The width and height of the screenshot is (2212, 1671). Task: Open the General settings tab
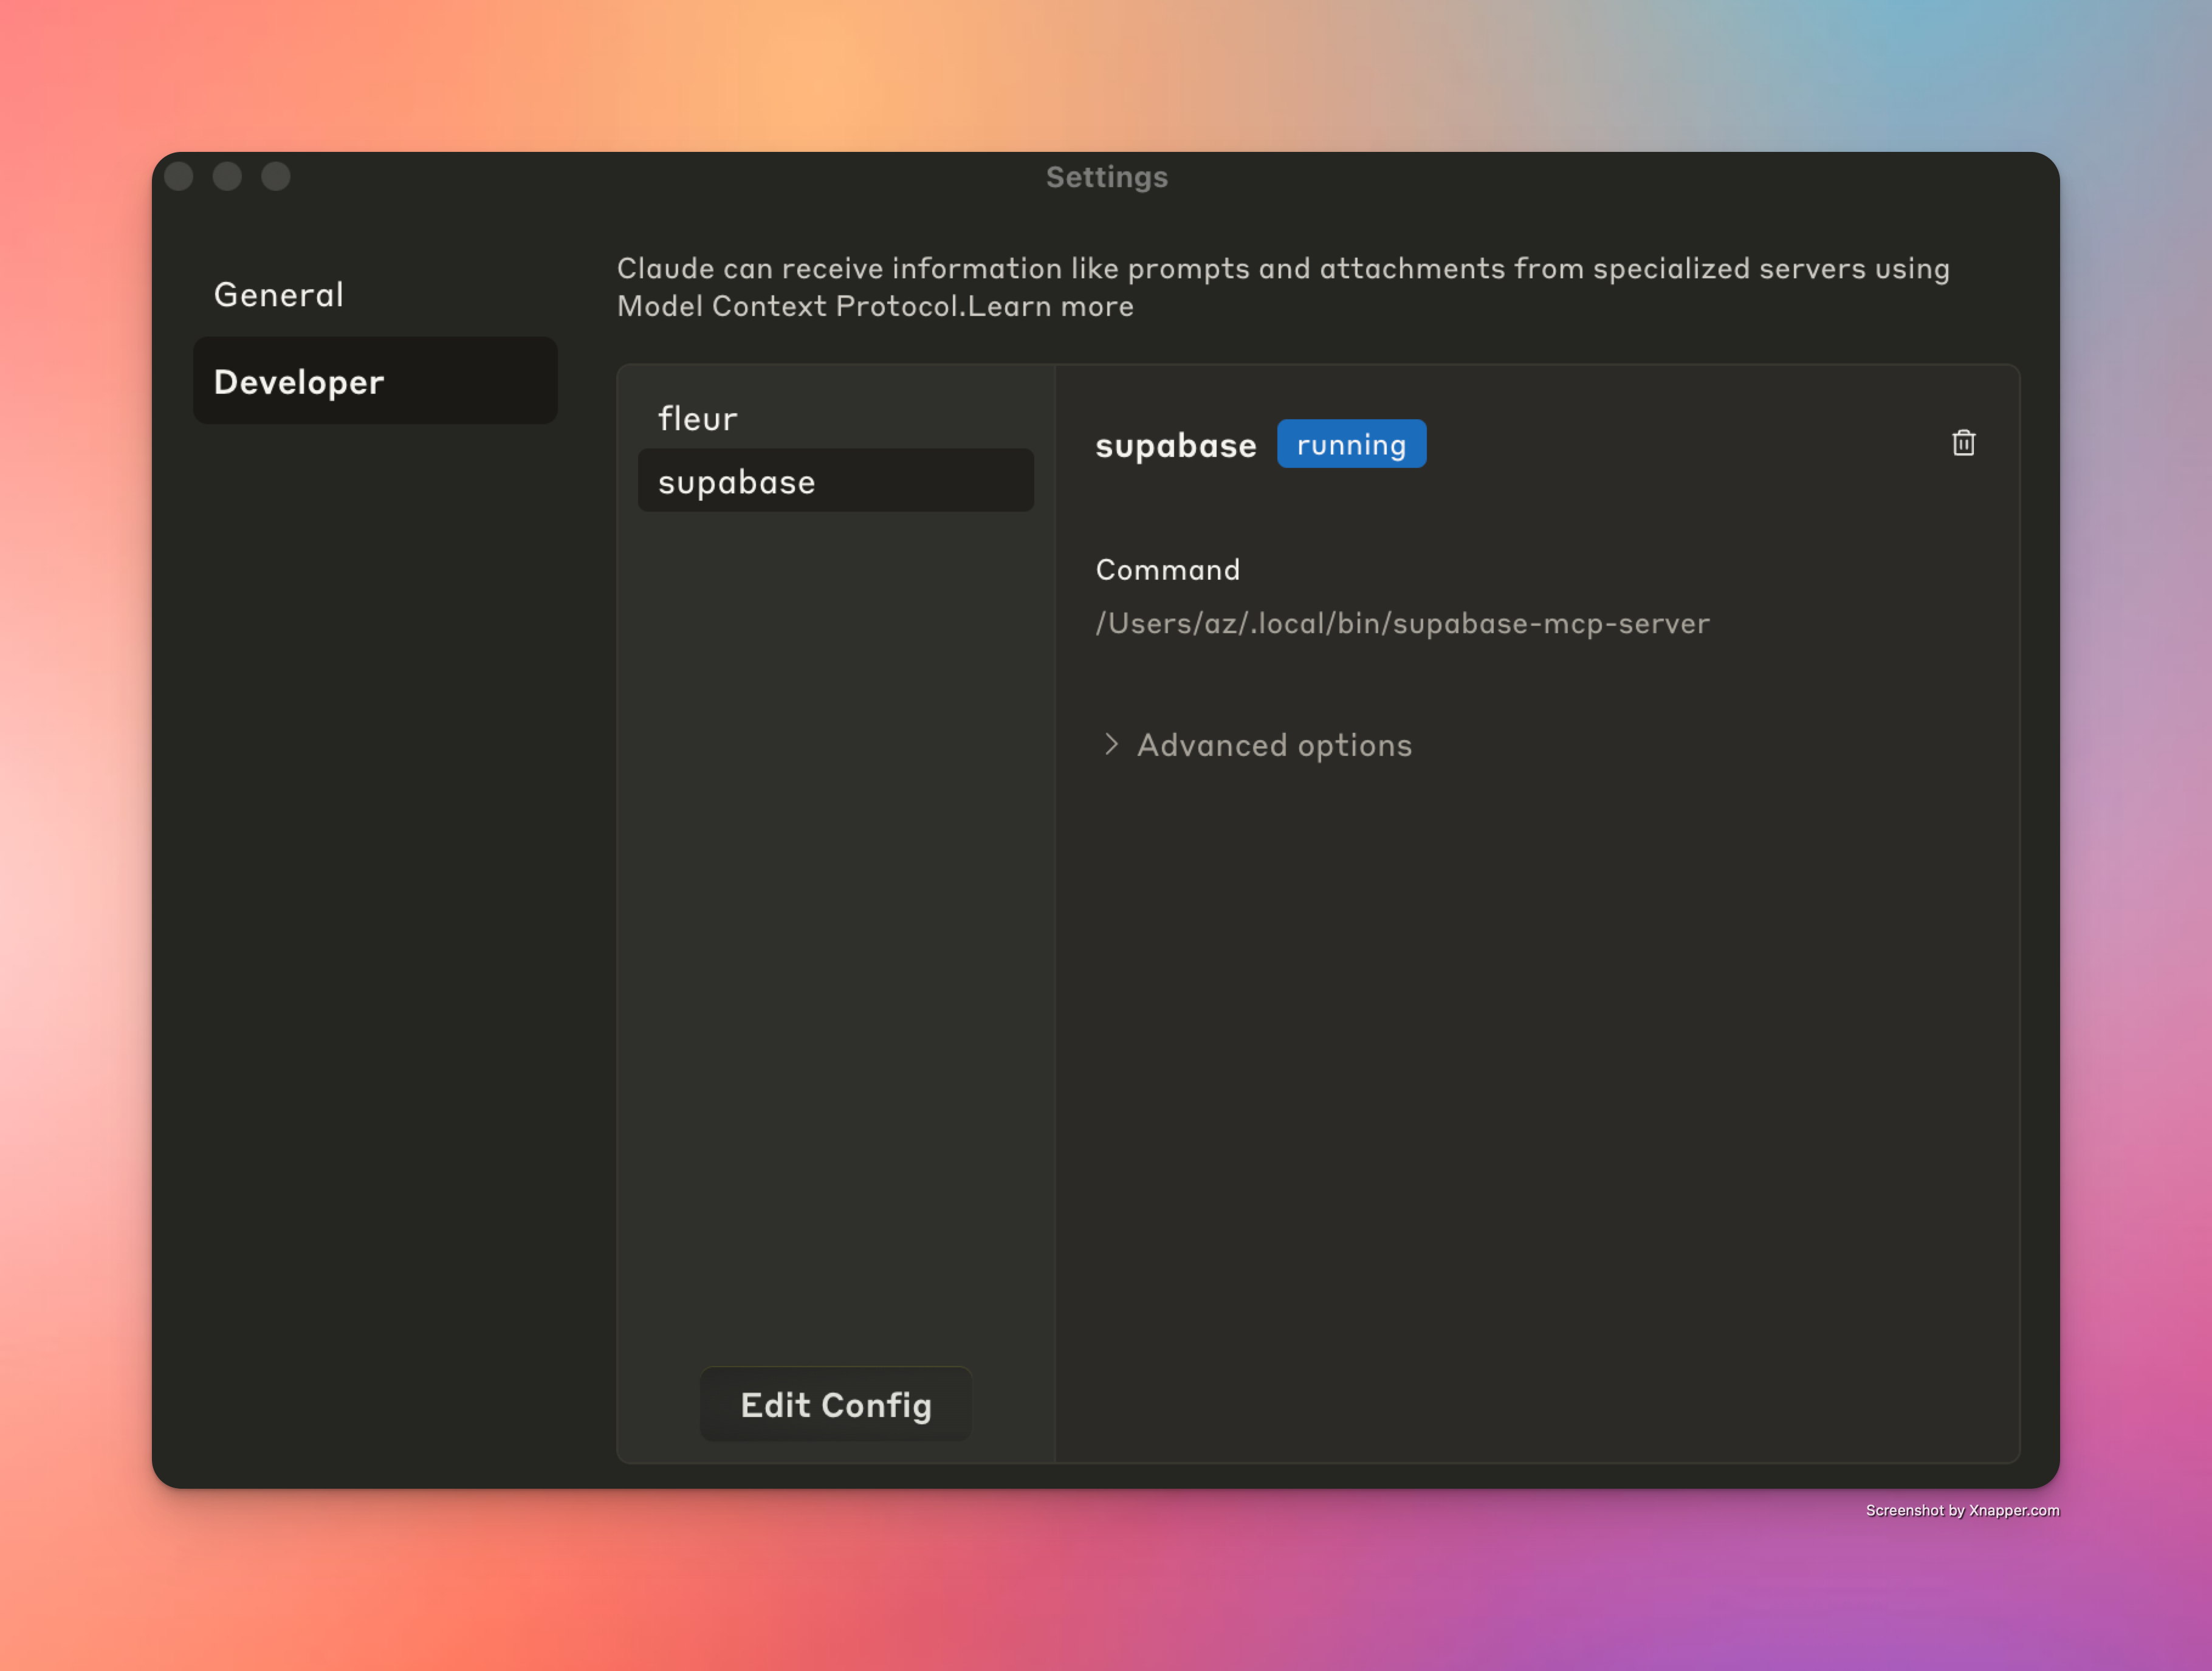[x=279, y=295]
